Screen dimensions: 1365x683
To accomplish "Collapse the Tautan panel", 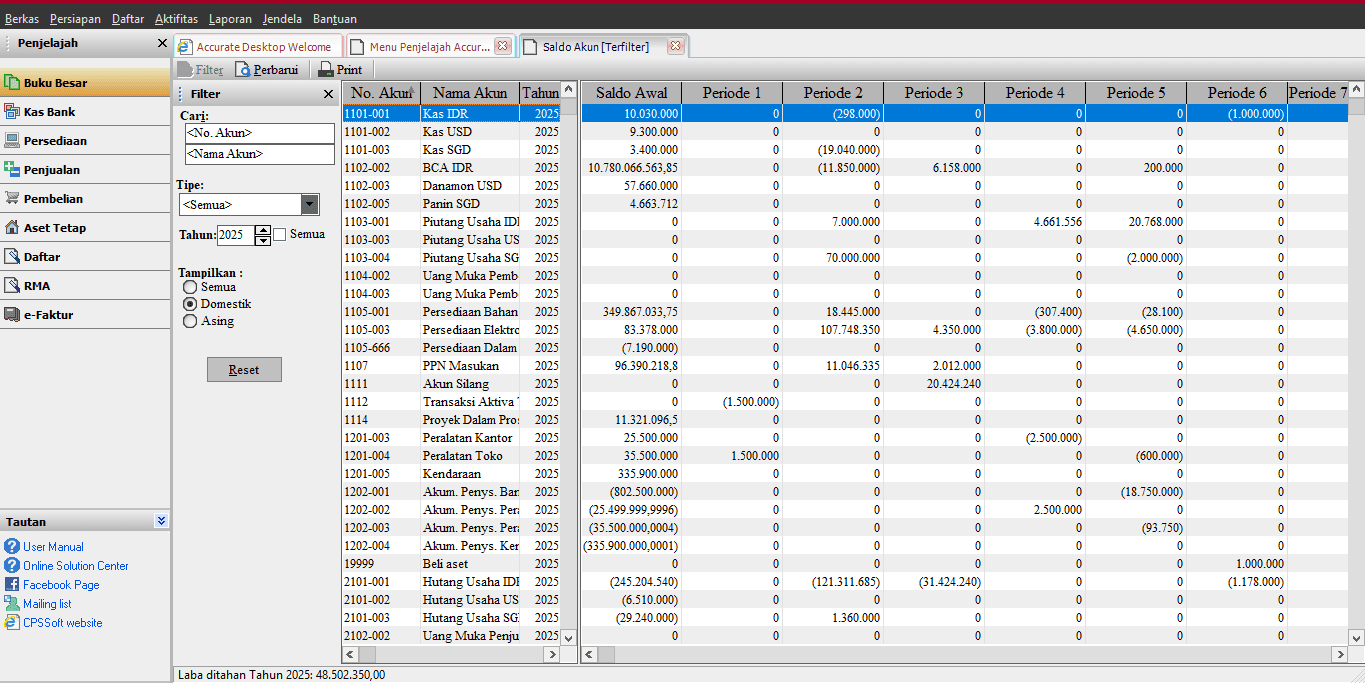I will coord(162,521).
